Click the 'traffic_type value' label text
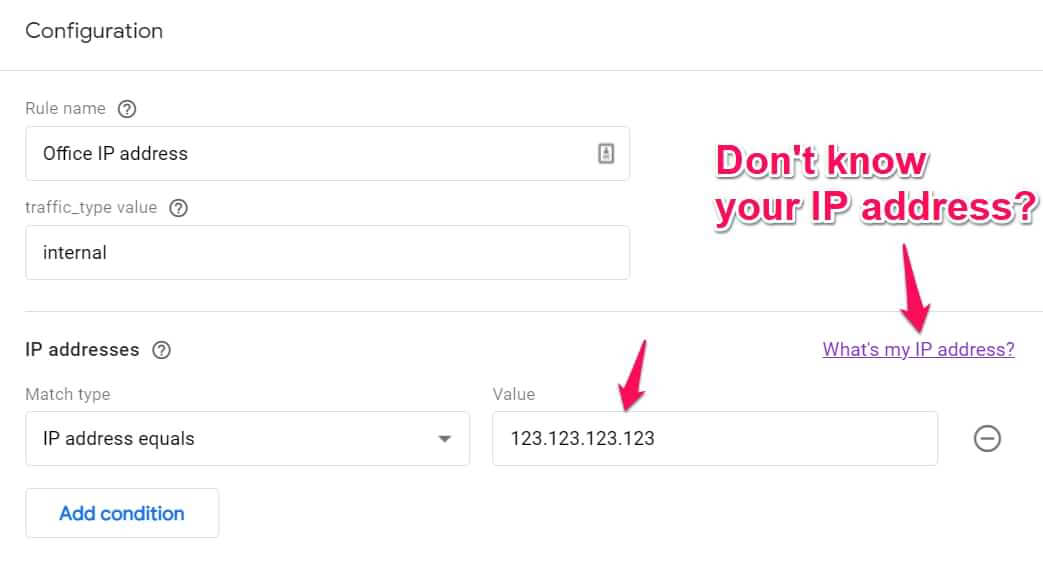 point(91,208)
